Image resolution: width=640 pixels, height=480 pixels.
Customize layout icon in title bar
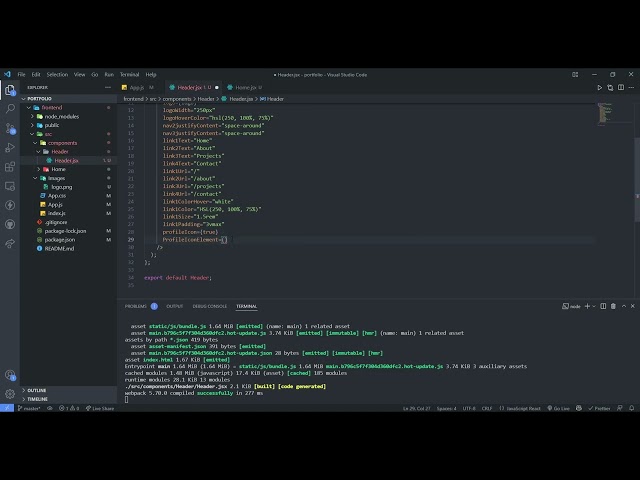[x=575, y=75]
